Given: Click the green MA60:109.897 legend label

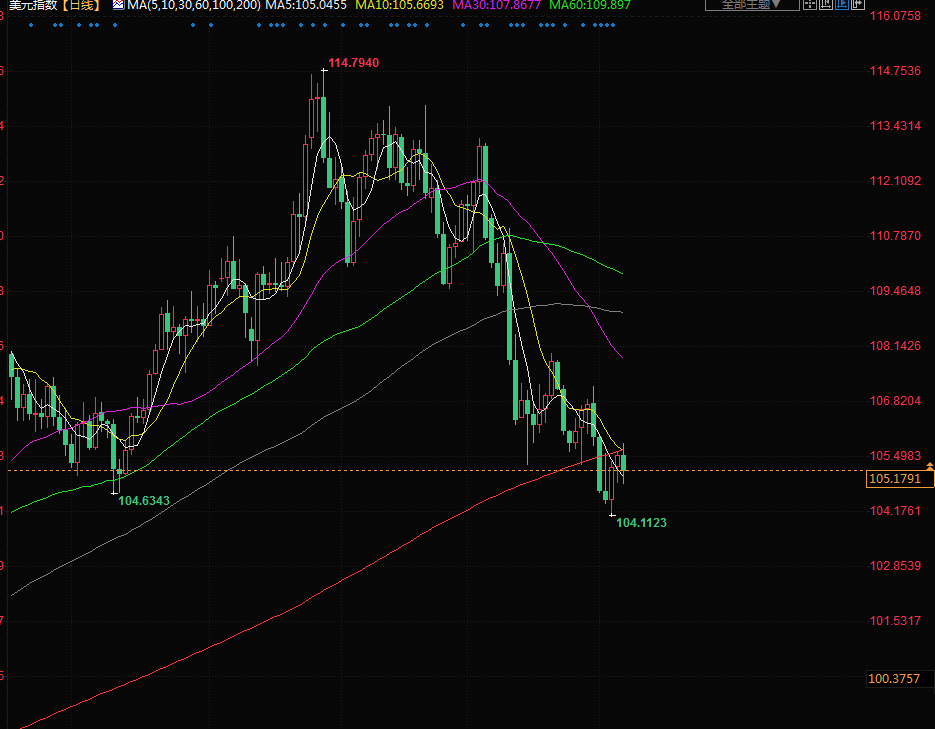Looking at the screenshot, I should click(590, 5).
